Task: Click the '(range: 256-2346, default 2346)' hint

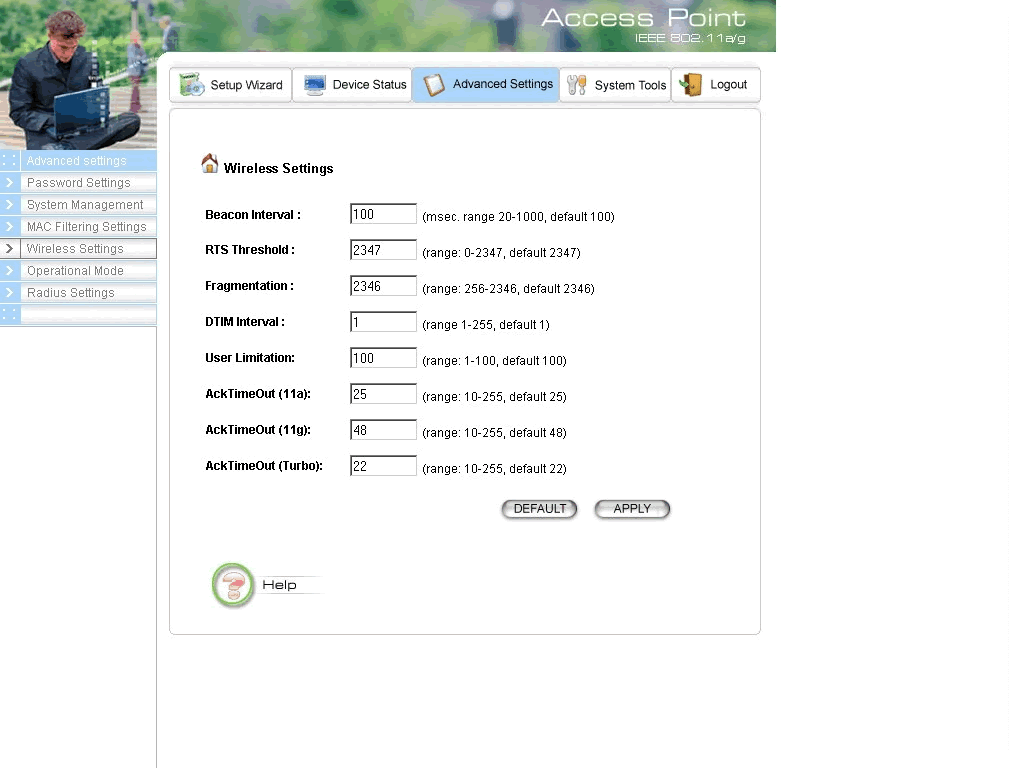Action: click(x=508, y=289)
